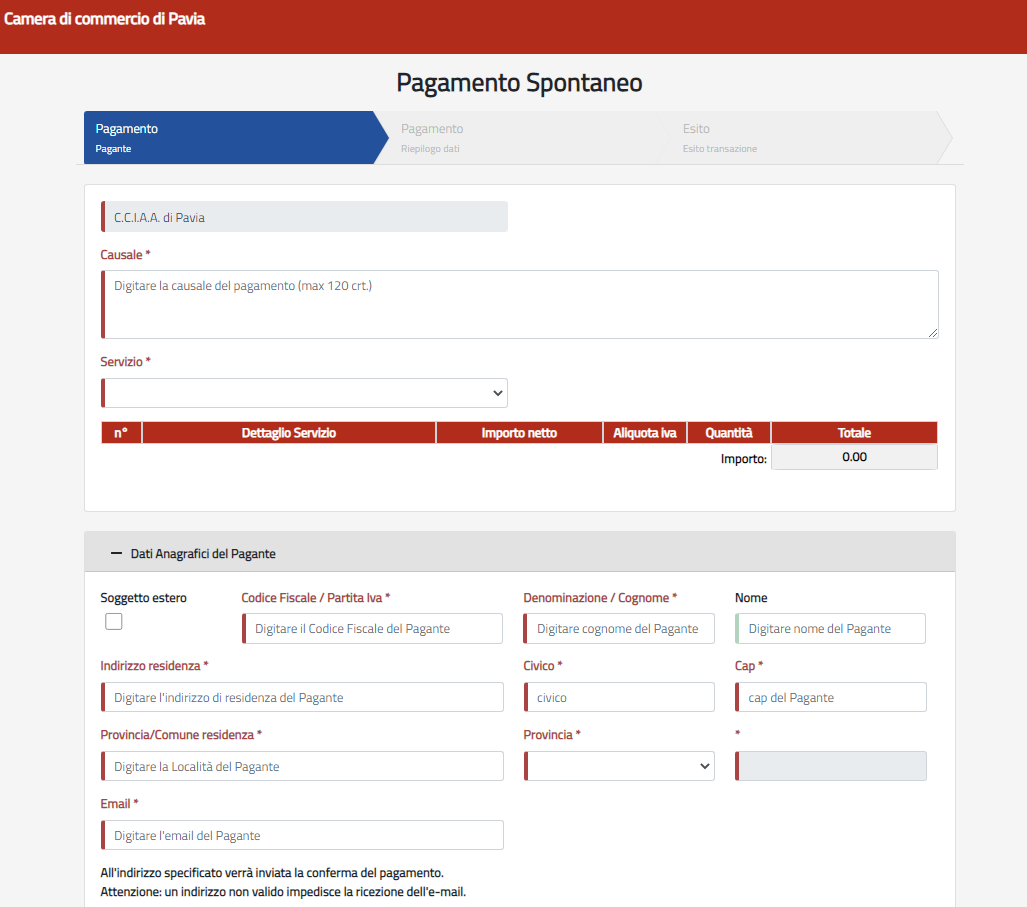Click the Indirizzo residenza field

coord(302,697)
